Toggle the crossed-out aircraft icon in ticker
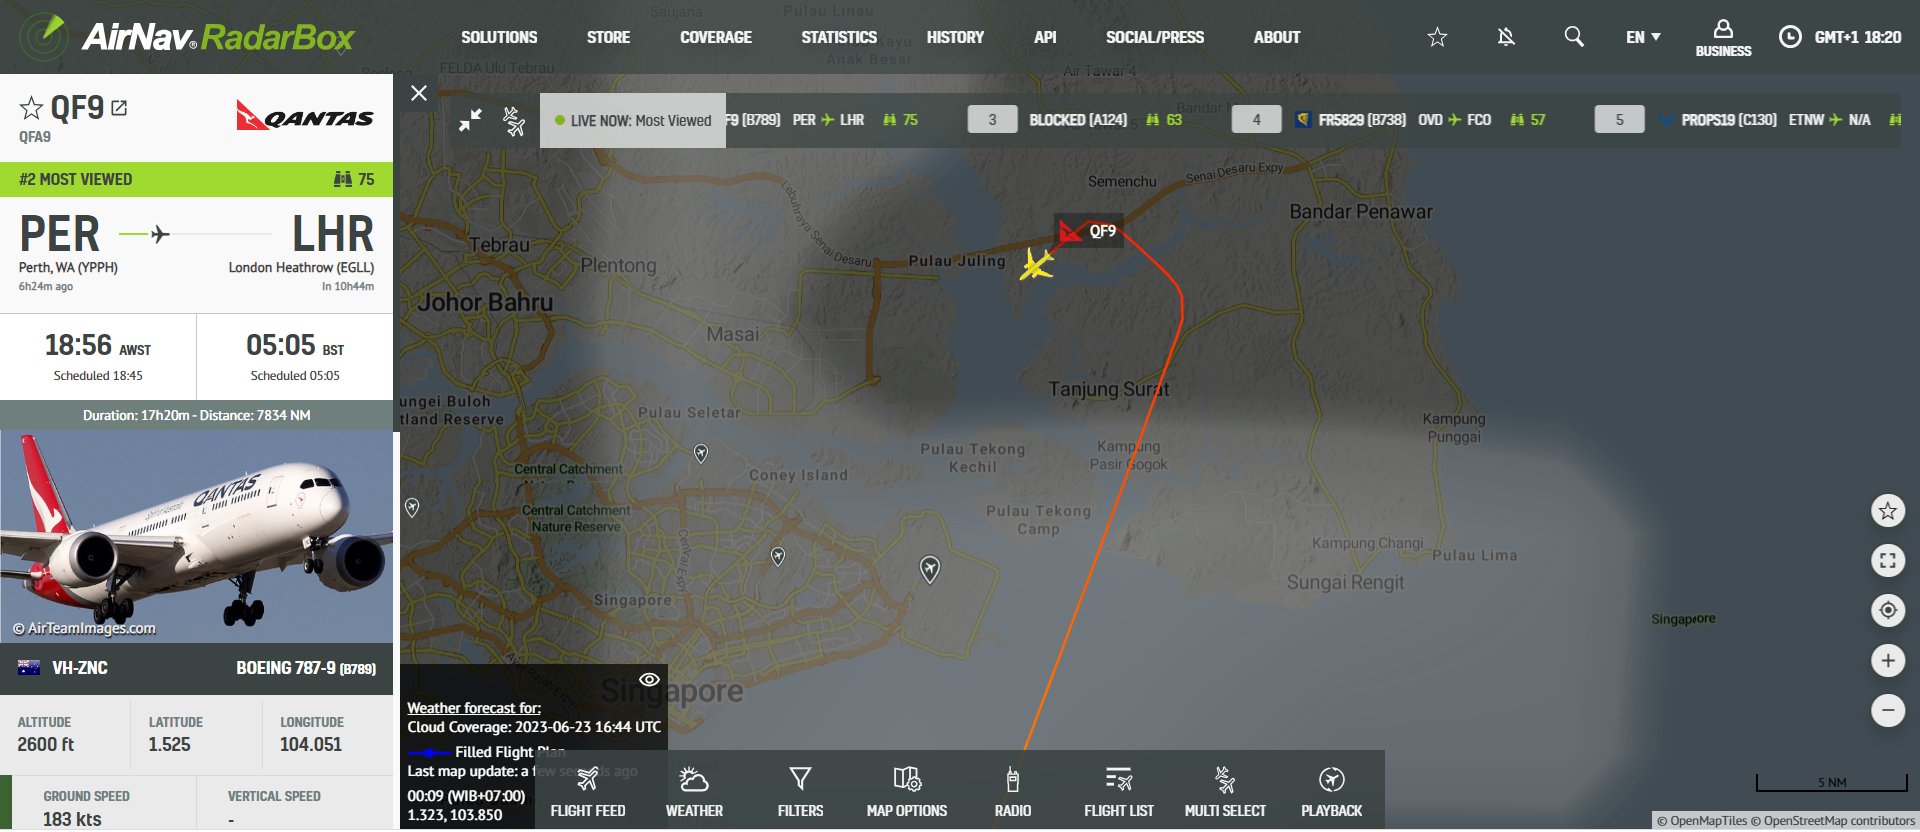 click(514, 121)
